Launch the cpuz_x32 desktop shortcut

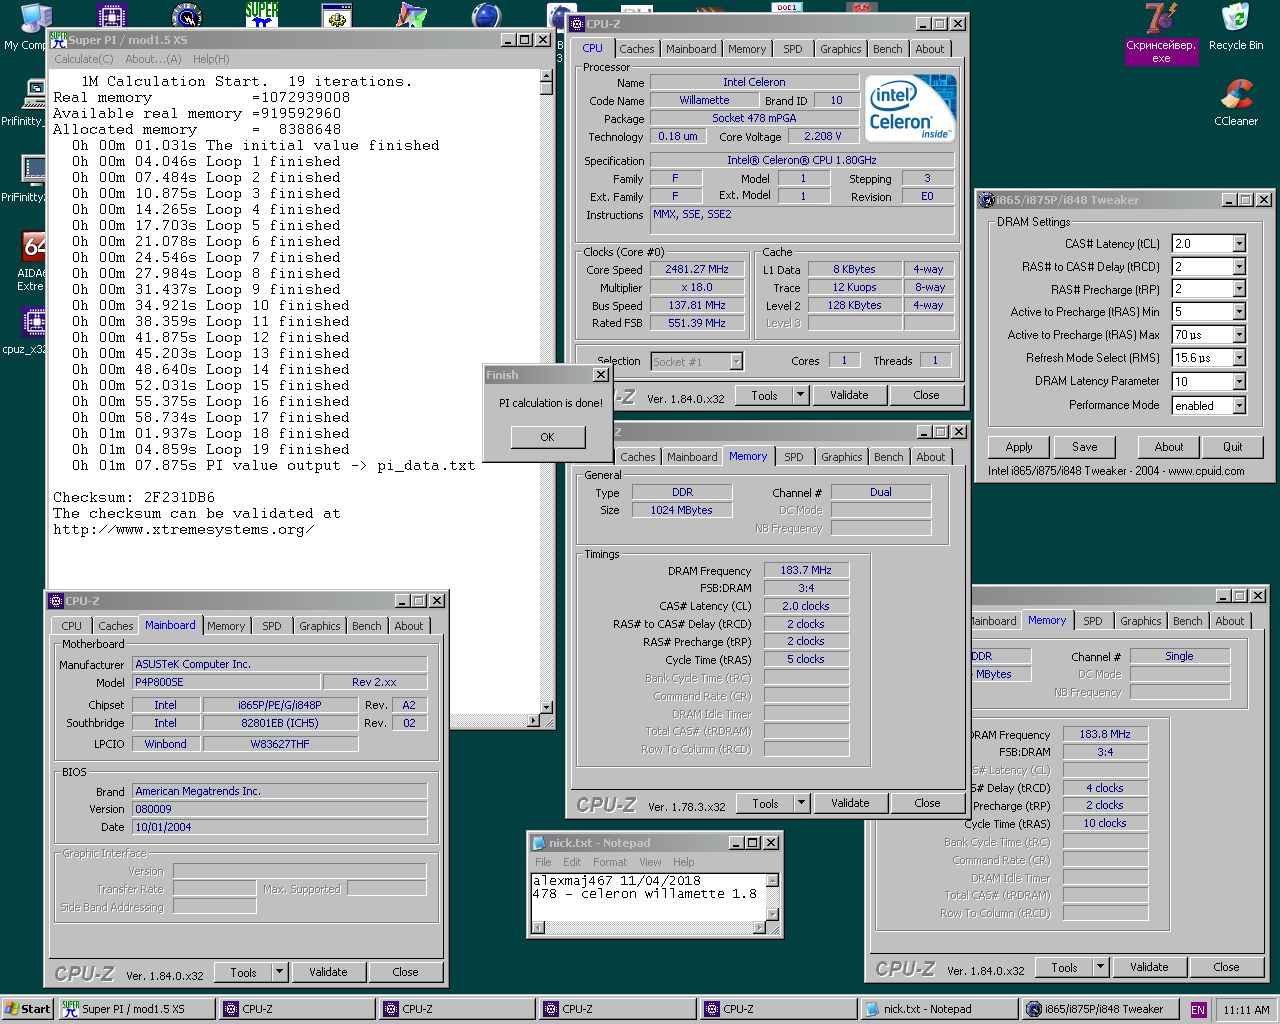(34, 322)
